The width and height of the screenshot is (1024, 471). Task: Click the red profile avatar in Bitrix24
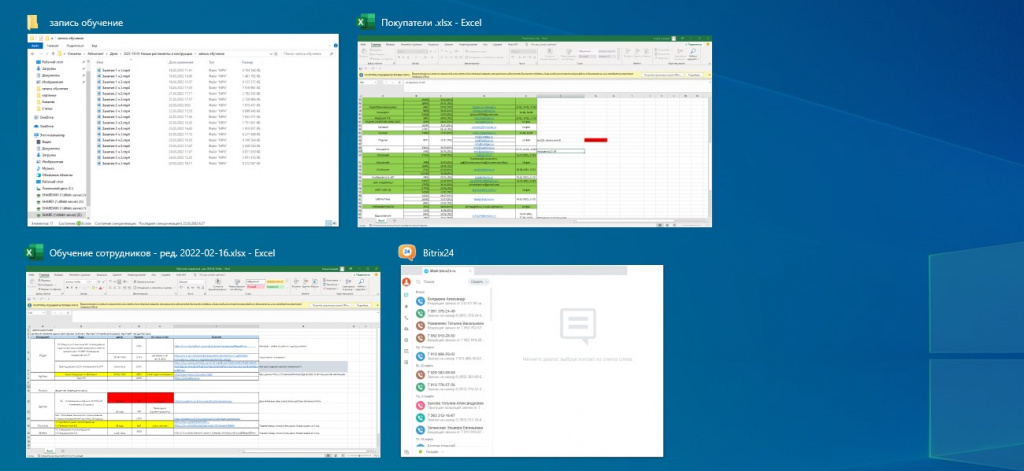coord(406,282)
